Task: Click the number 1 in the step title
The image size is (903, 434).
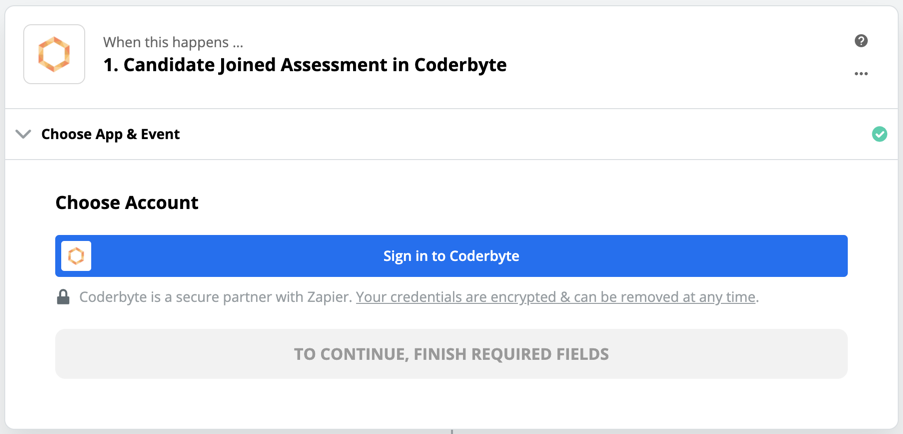Action: coord(108,66)
